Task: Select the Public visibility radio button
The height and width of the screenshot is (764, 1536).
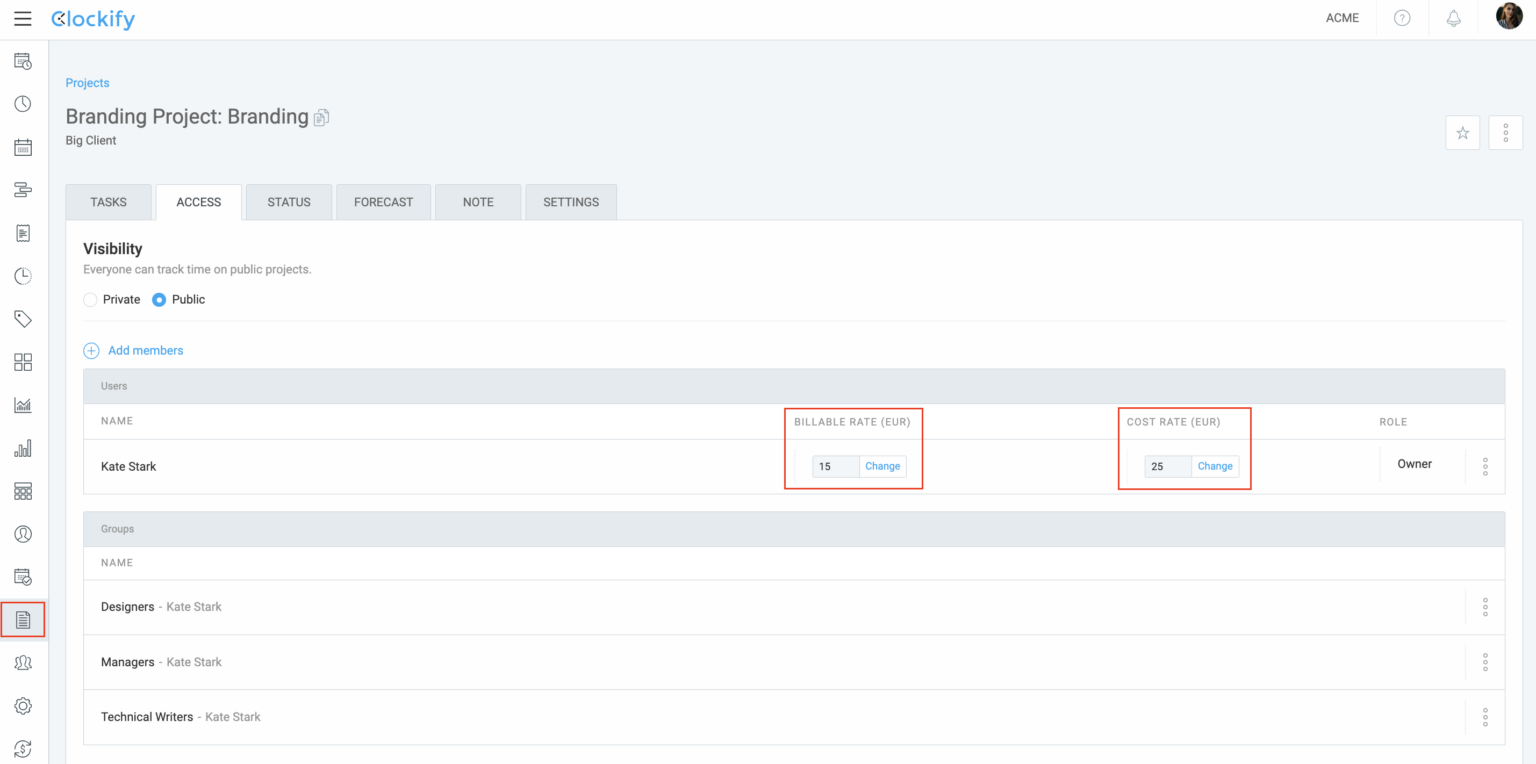Action: 159,300
